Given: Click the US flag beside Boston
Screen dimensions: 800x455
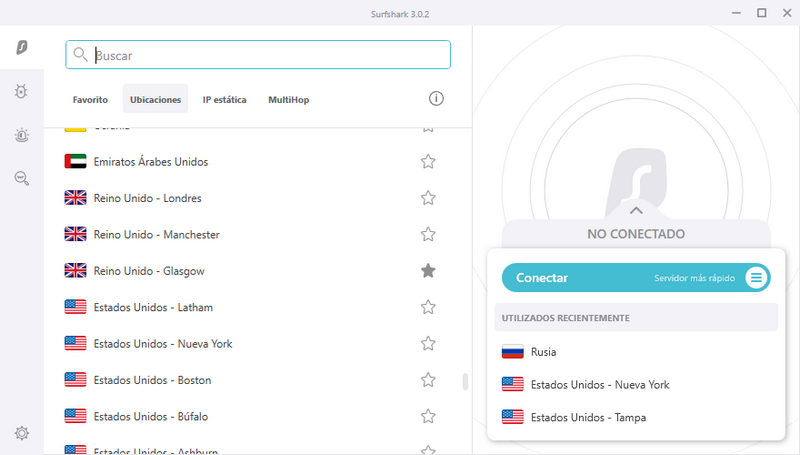Looking at the screenshot, I should point(76,380).
